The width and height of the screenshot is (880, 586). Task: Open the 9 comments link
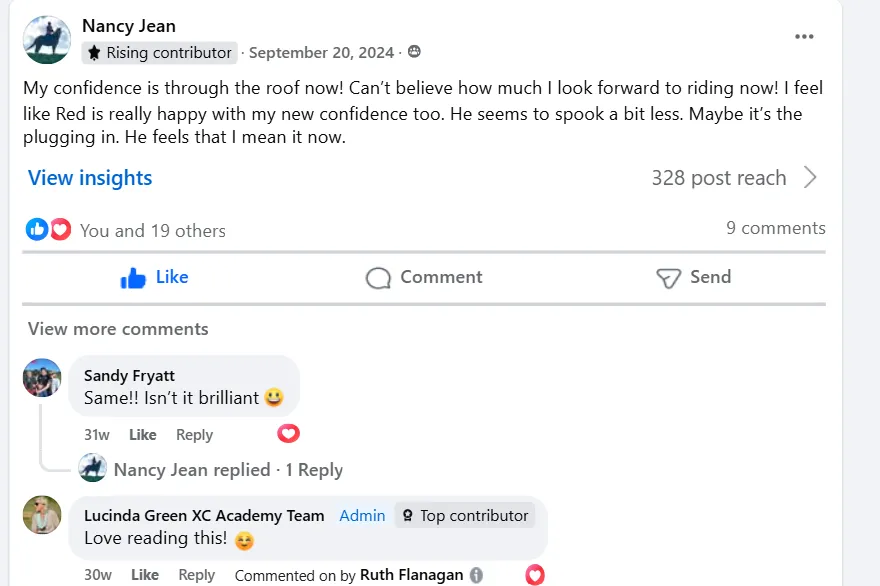click(775, 228)
